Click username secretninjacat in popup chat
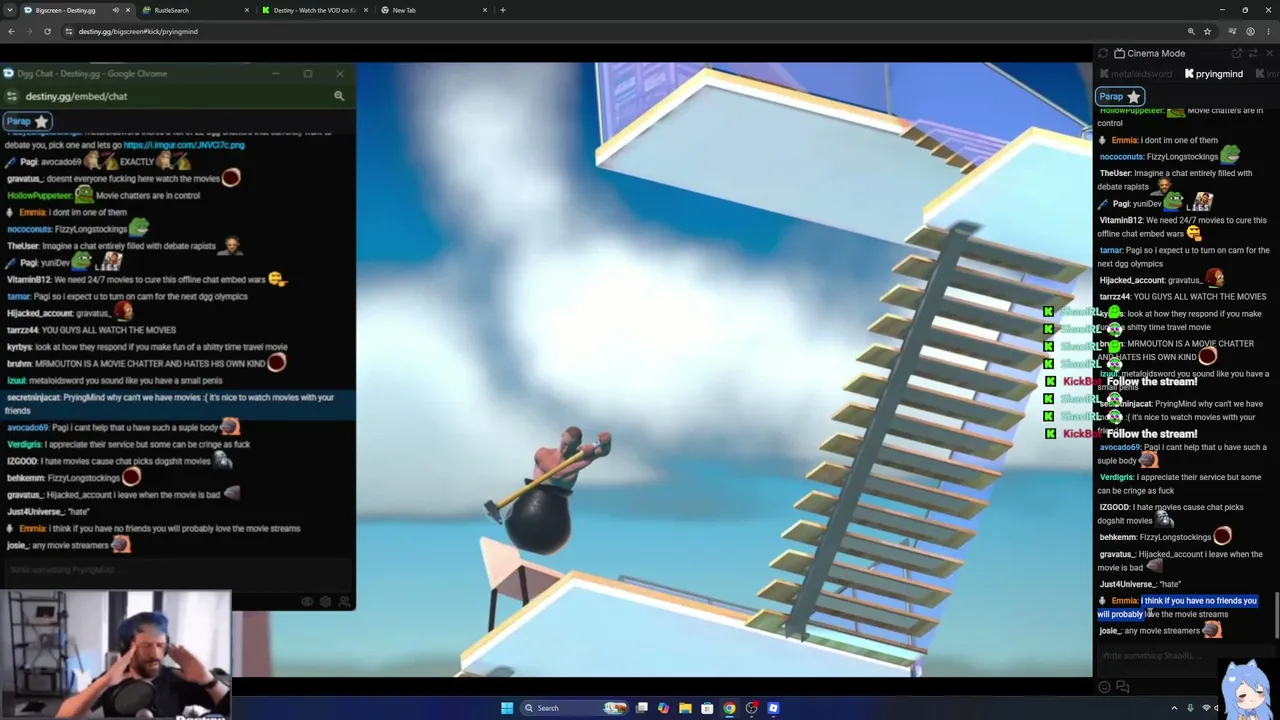This screenshot has height=720, width=1280. pyautogui.click(x=32, y=397)
